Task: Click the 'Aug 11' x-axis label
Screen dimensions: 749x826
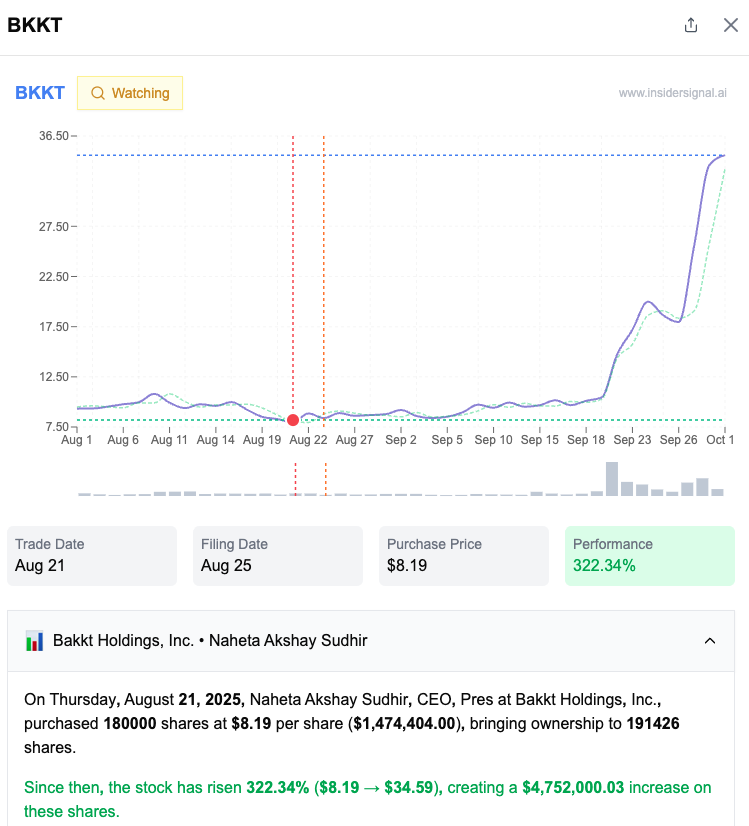Action: click(x=169, y=440)
